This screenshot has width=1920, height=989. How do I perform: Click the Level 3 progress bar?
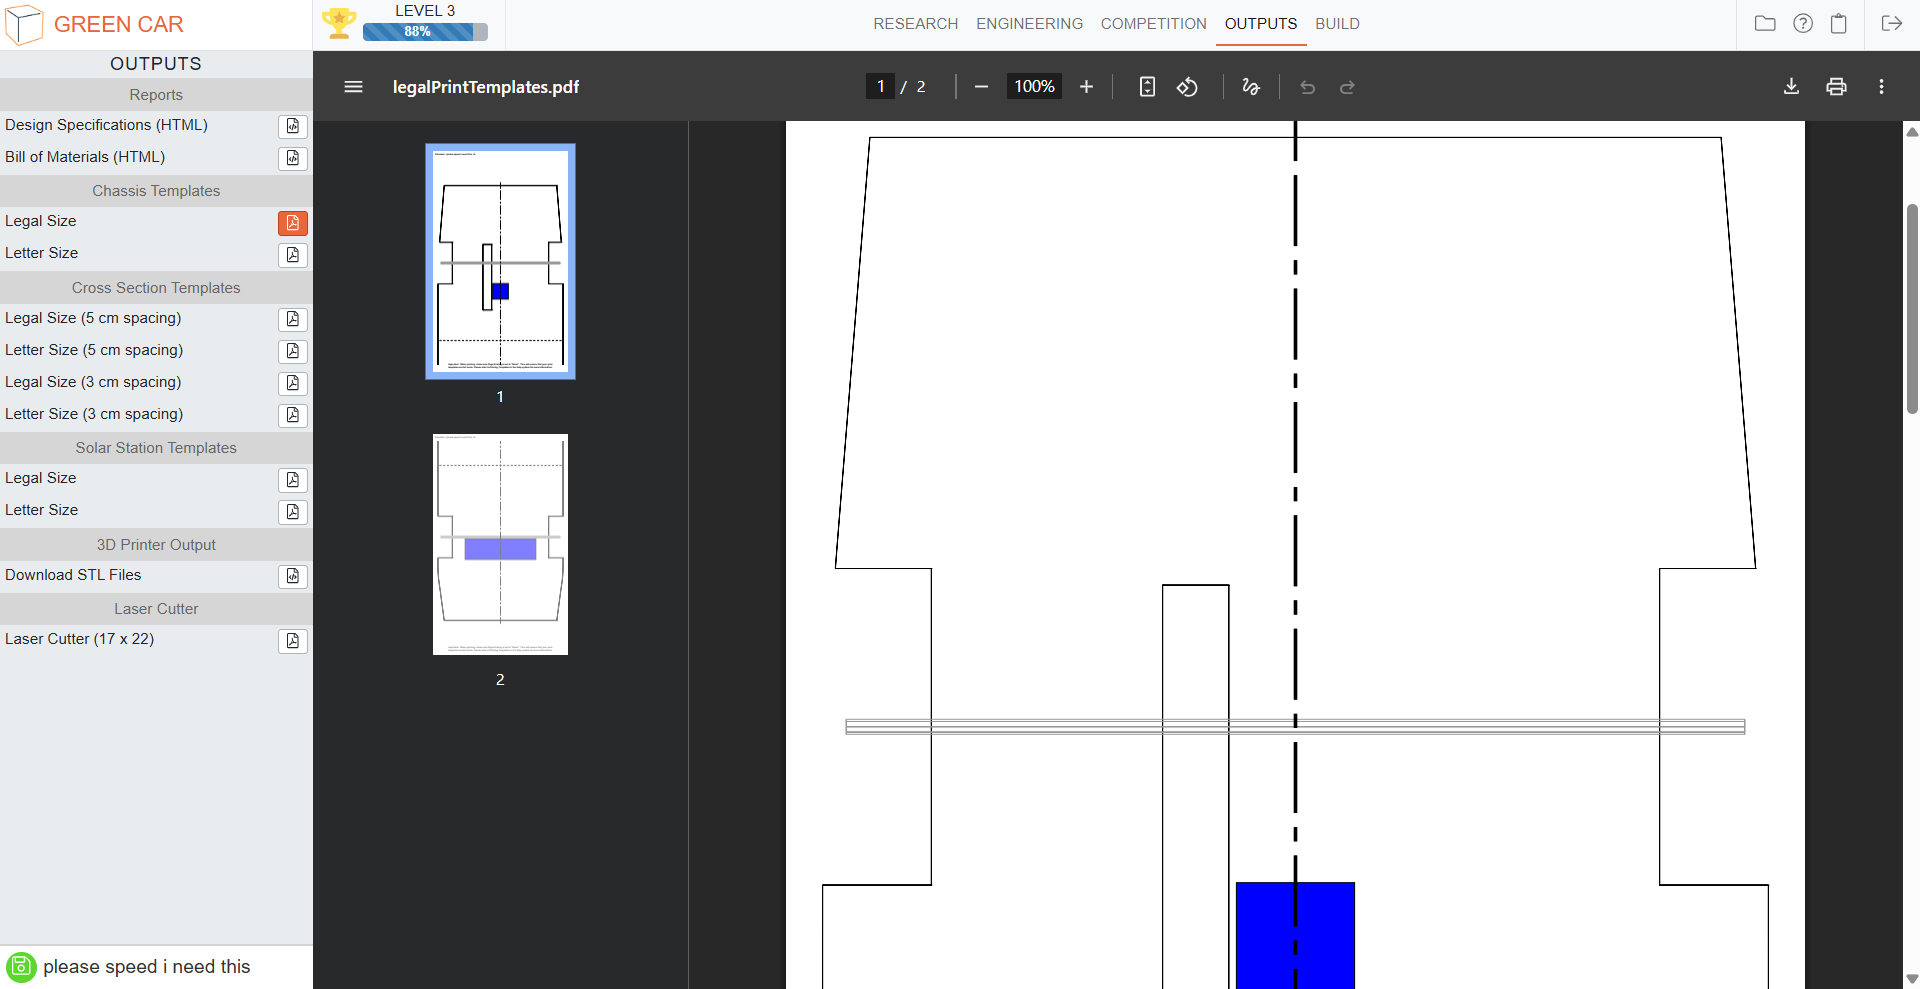[425, 32]
